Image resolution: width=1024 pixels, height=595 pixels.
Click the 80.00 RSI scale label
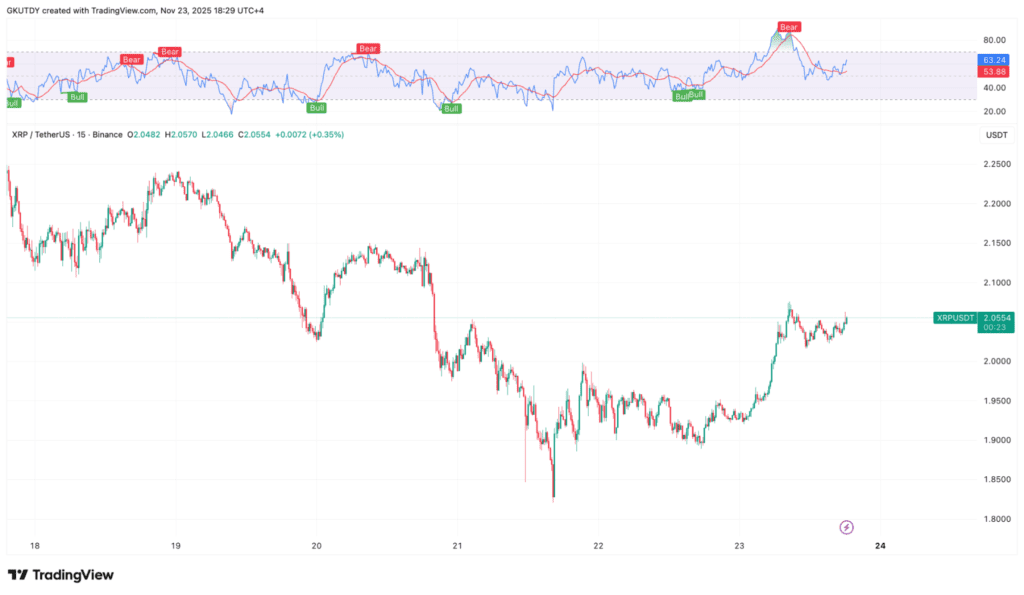994,40
